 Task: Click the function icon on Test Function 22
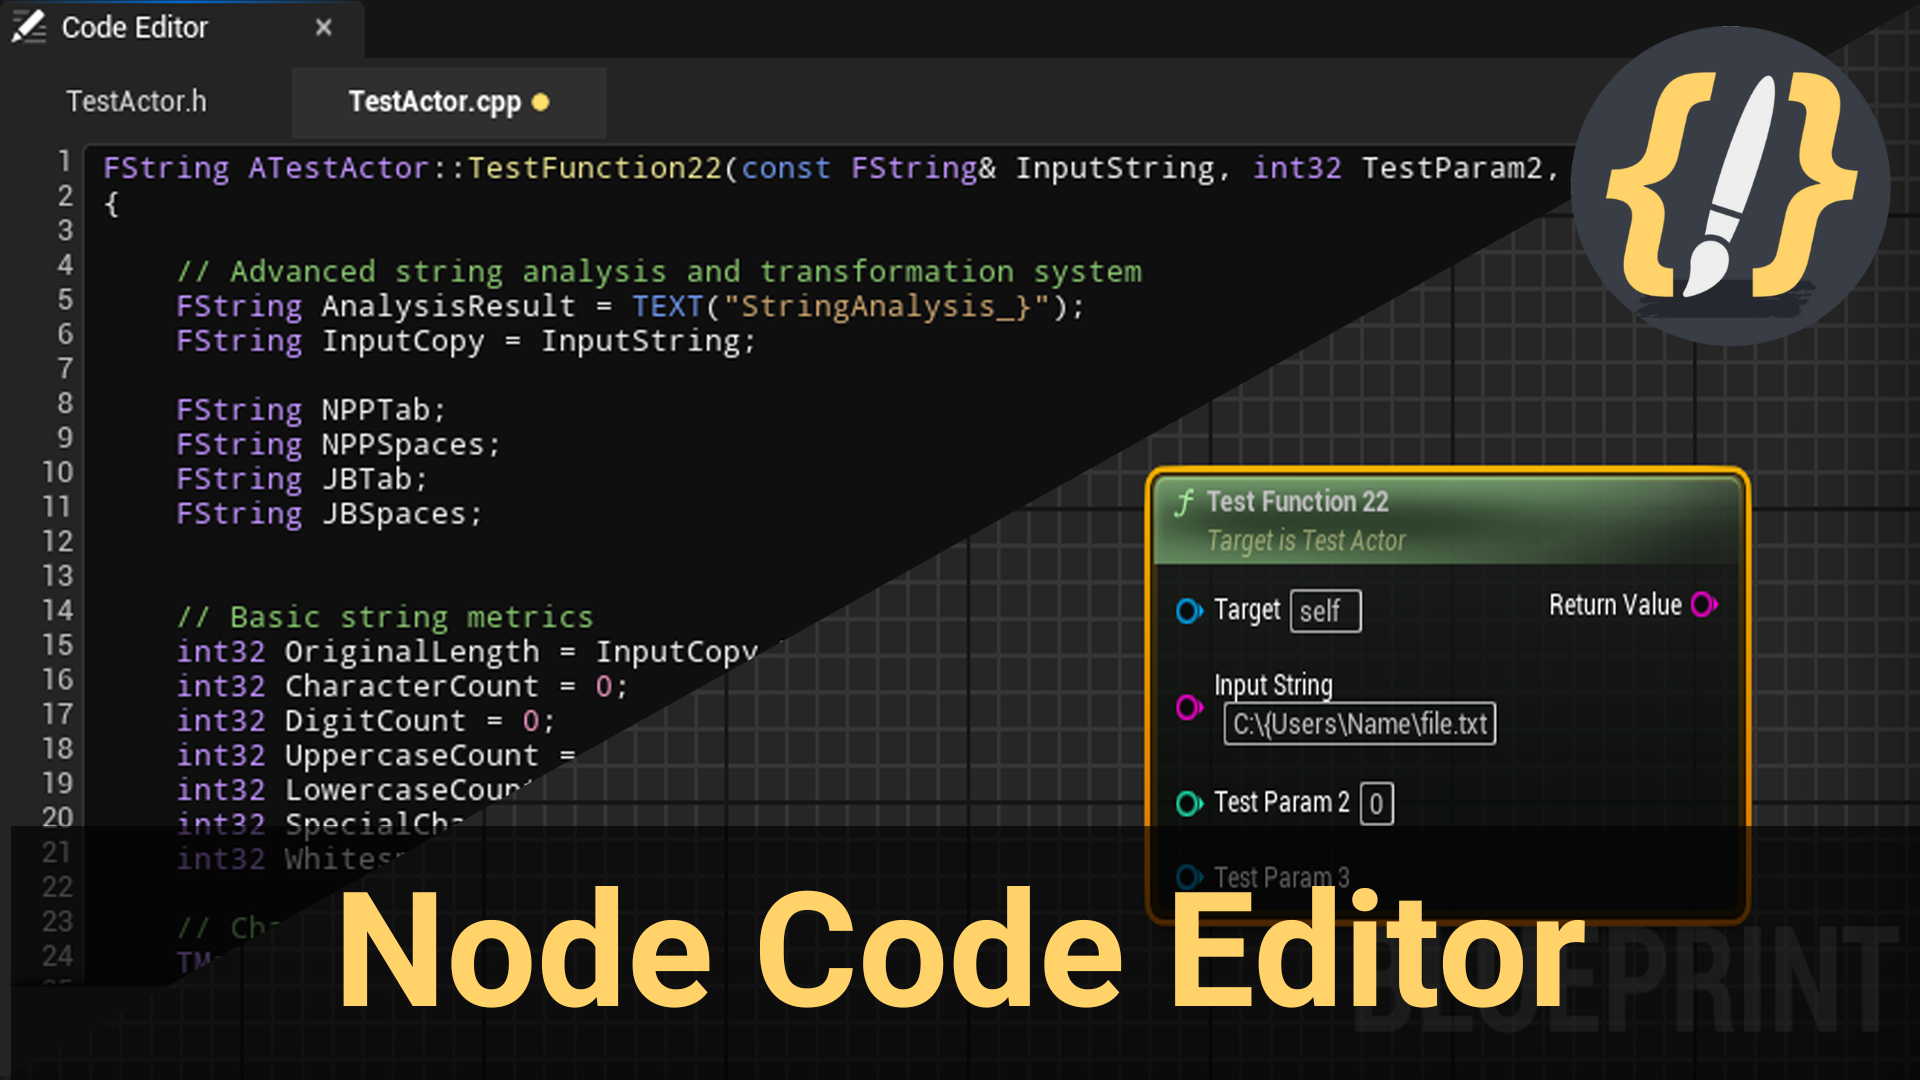point(1184,502)
